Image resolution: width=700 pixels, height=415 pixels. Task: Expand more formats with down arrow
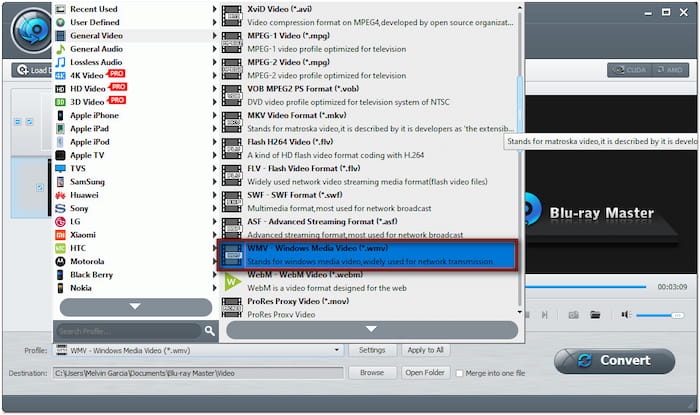click(x=370, y=328)
